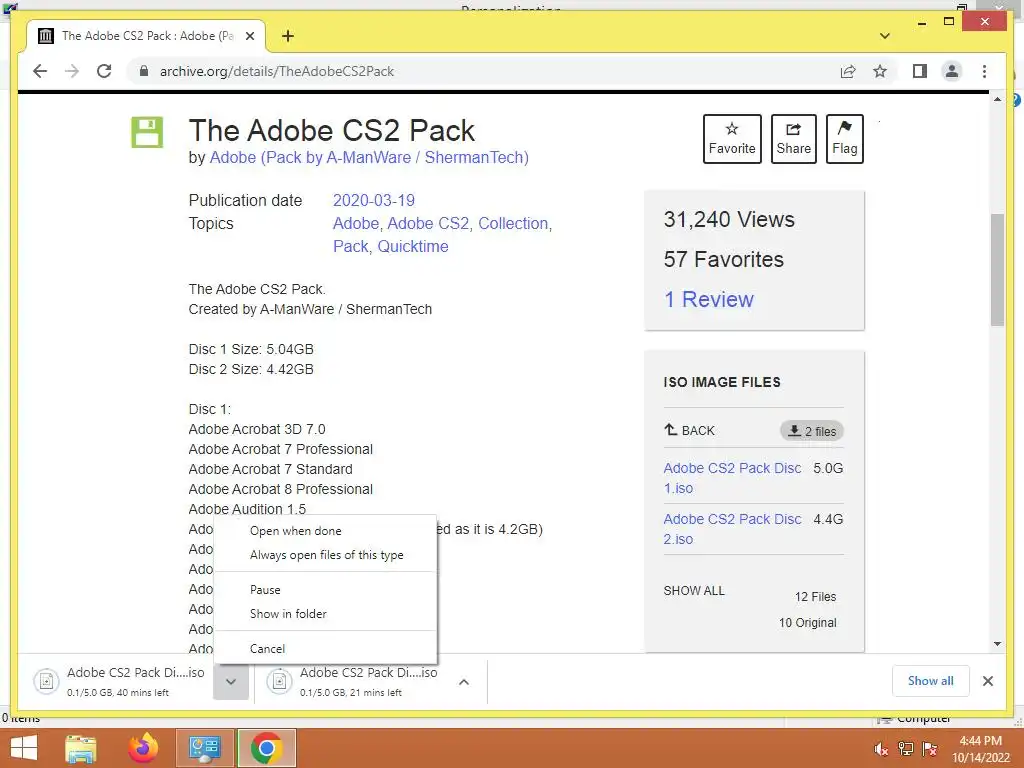Image resolution: width=1024 pixels, height=768 pixels.
Task: Open the Chrome three-dot menu
Action: click(984, 71)
